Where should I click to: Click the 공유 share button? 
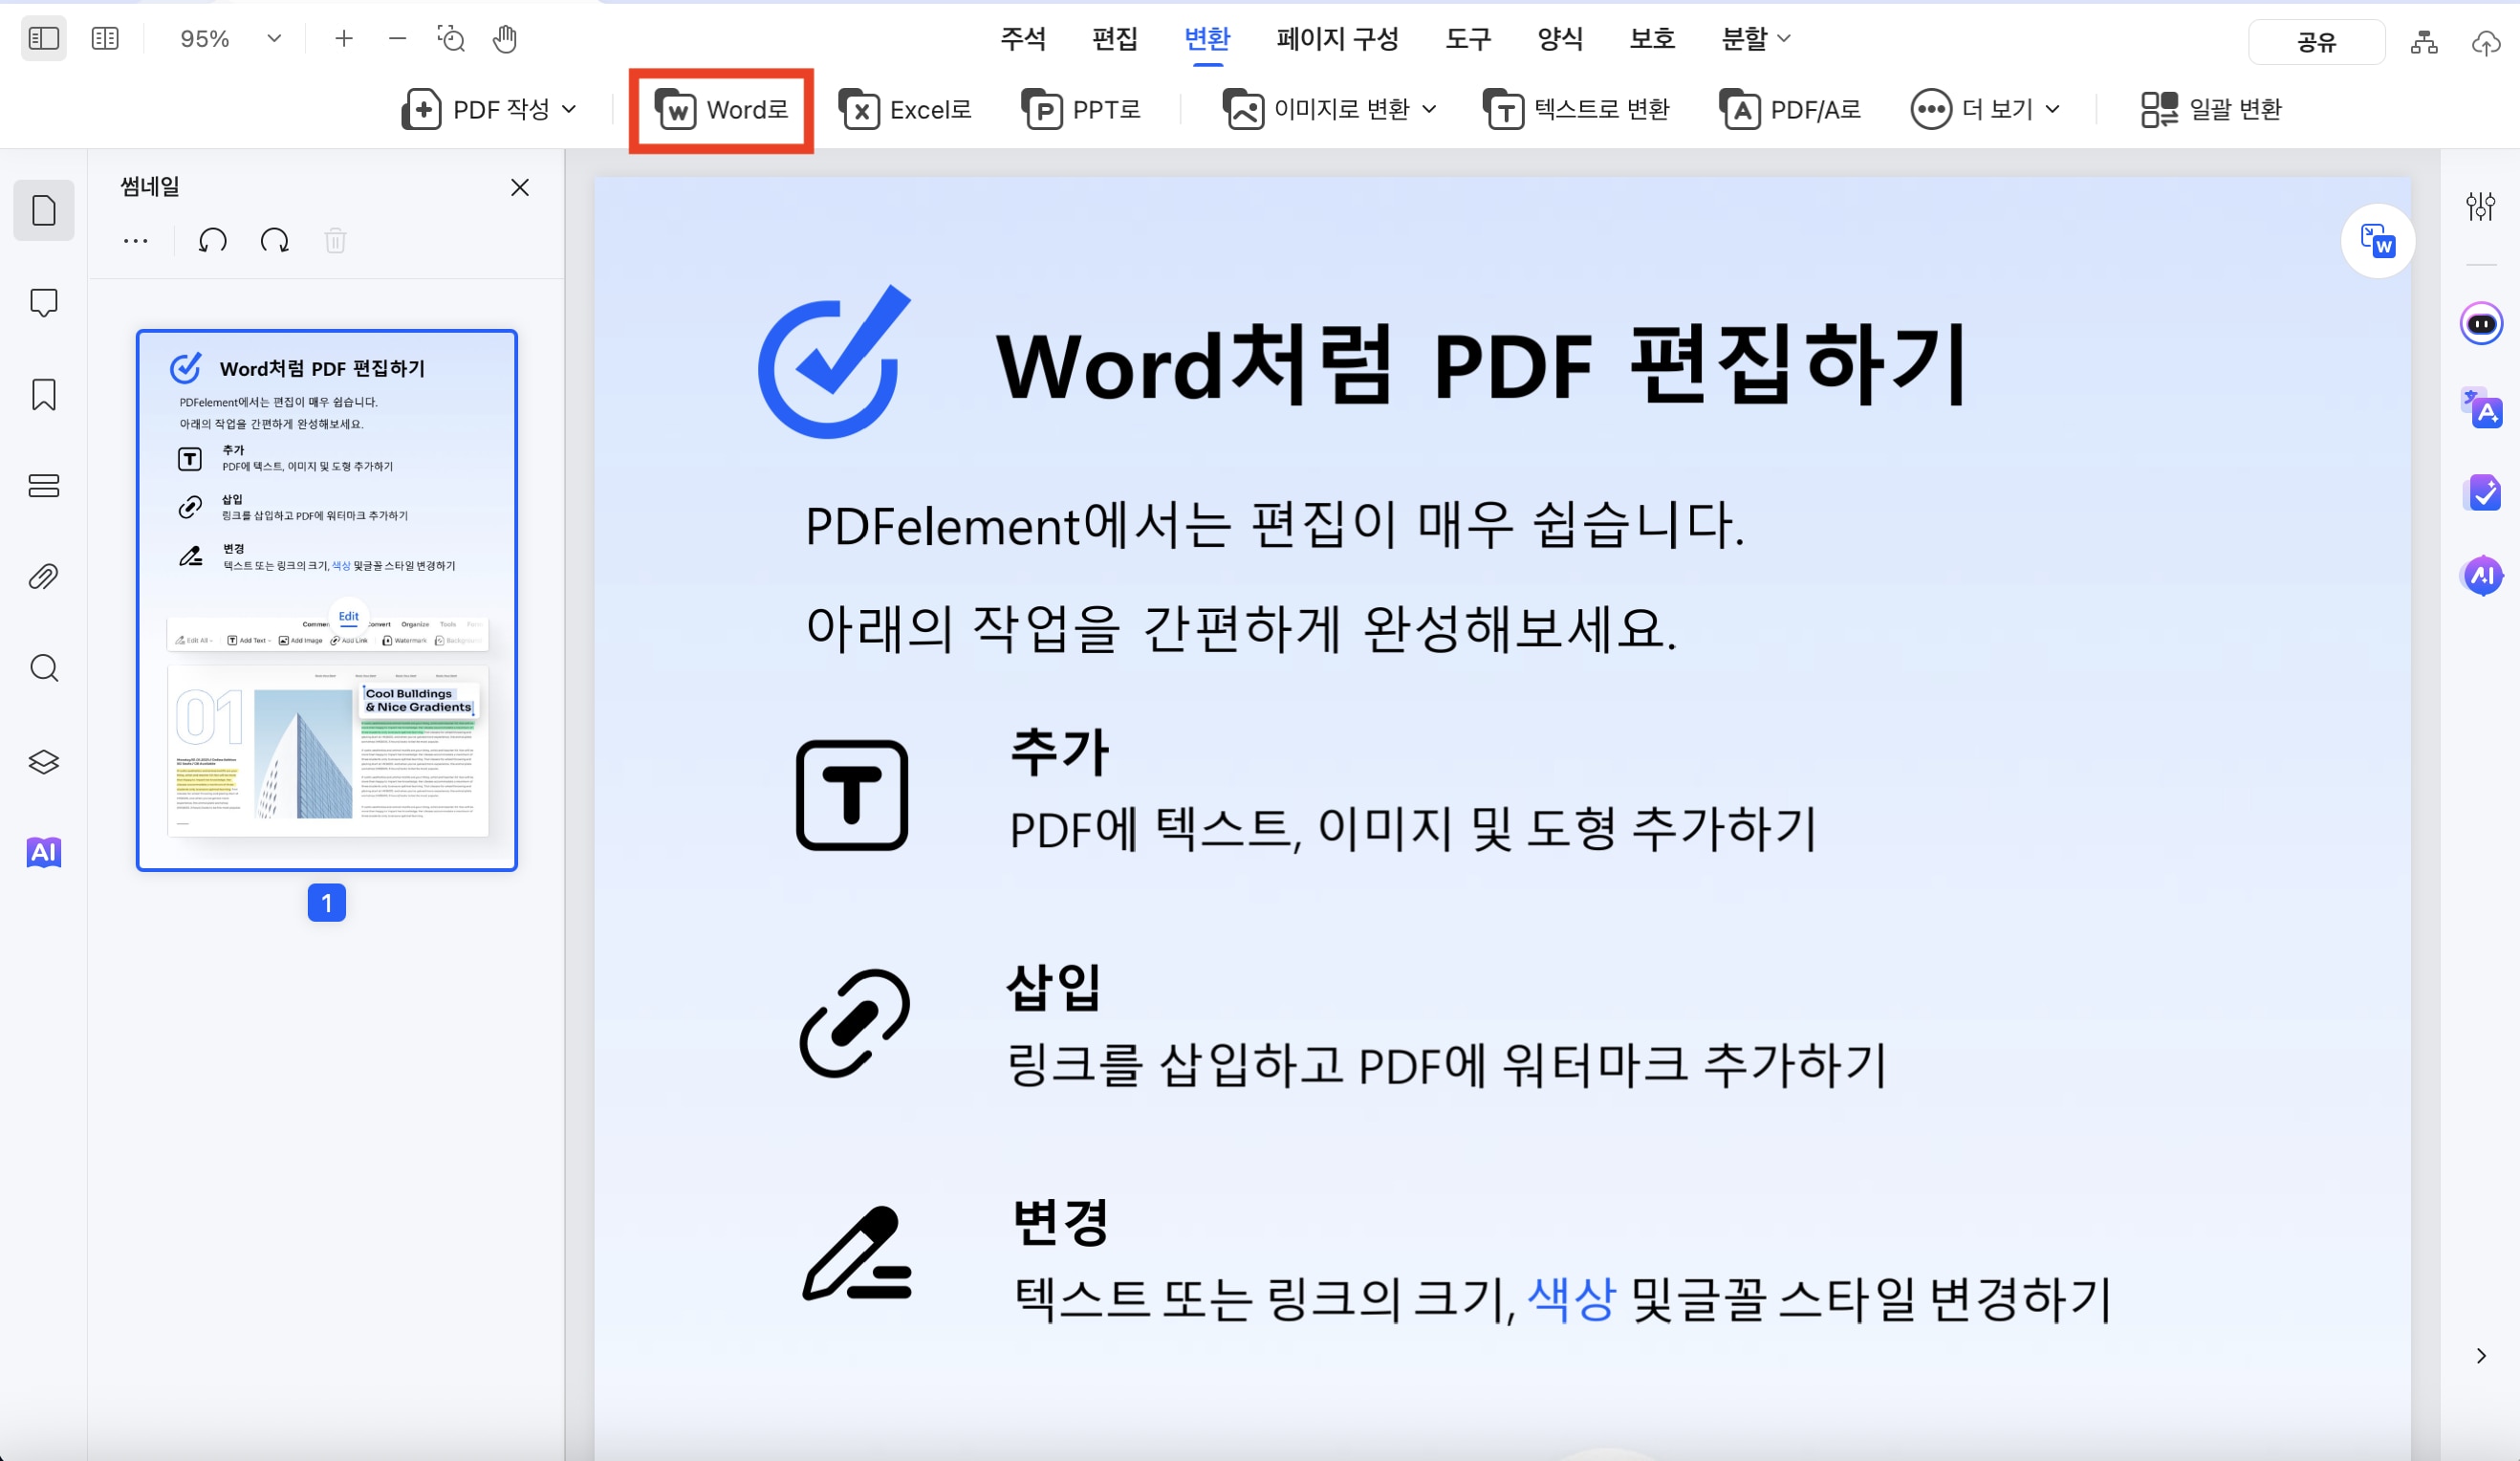(2316, 42)
